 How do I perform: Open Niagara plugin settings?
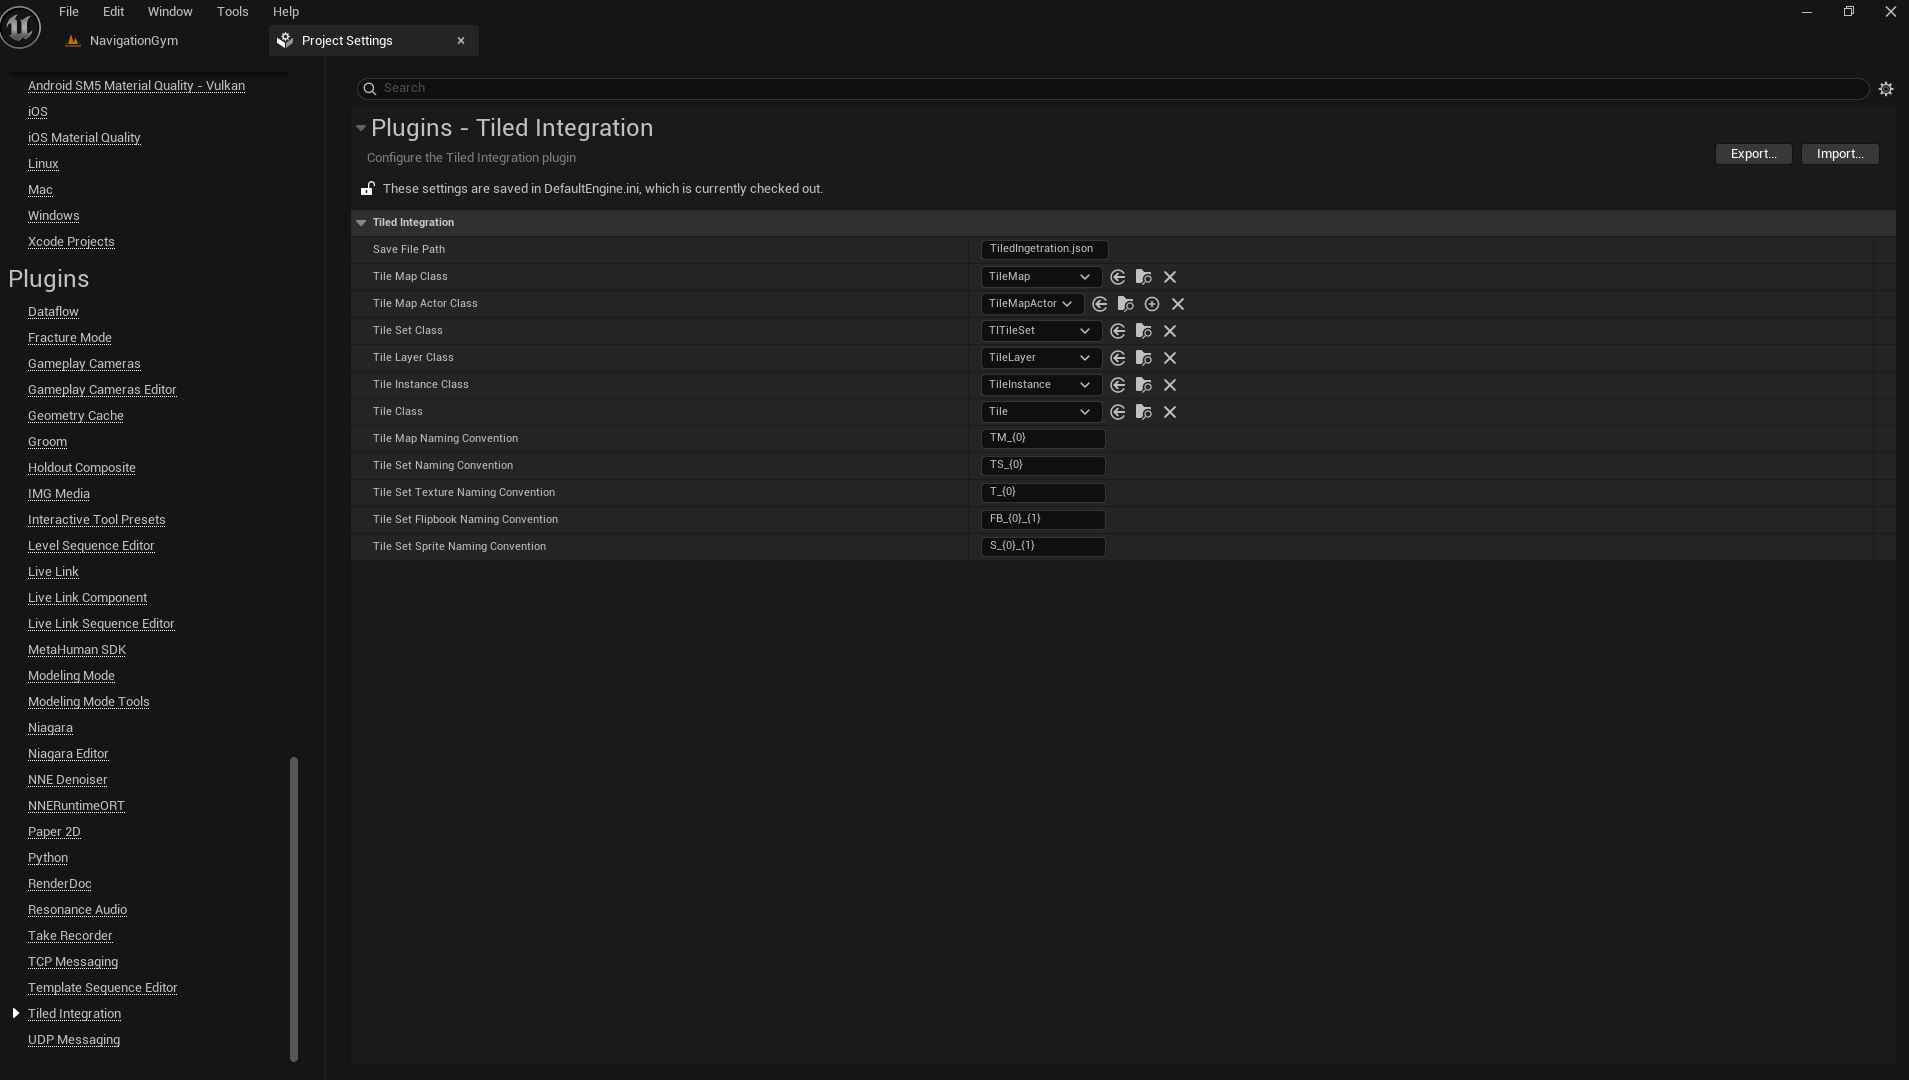tap(50, 728)
